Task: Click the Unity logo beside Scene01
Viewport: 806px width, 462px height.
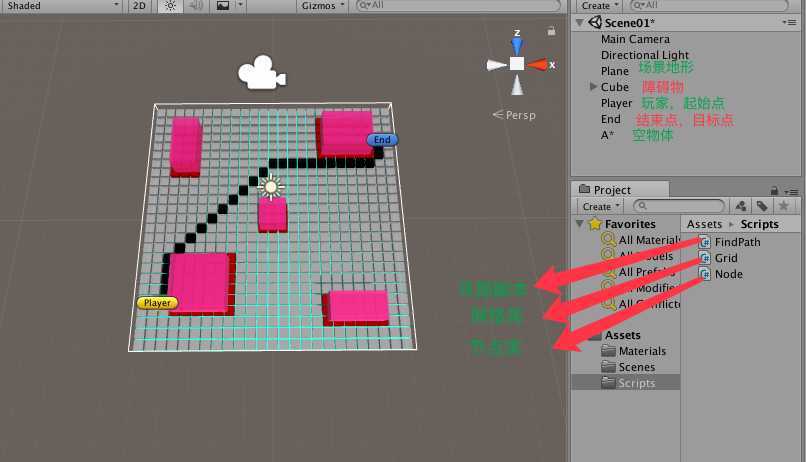Action: click(595, 22)
